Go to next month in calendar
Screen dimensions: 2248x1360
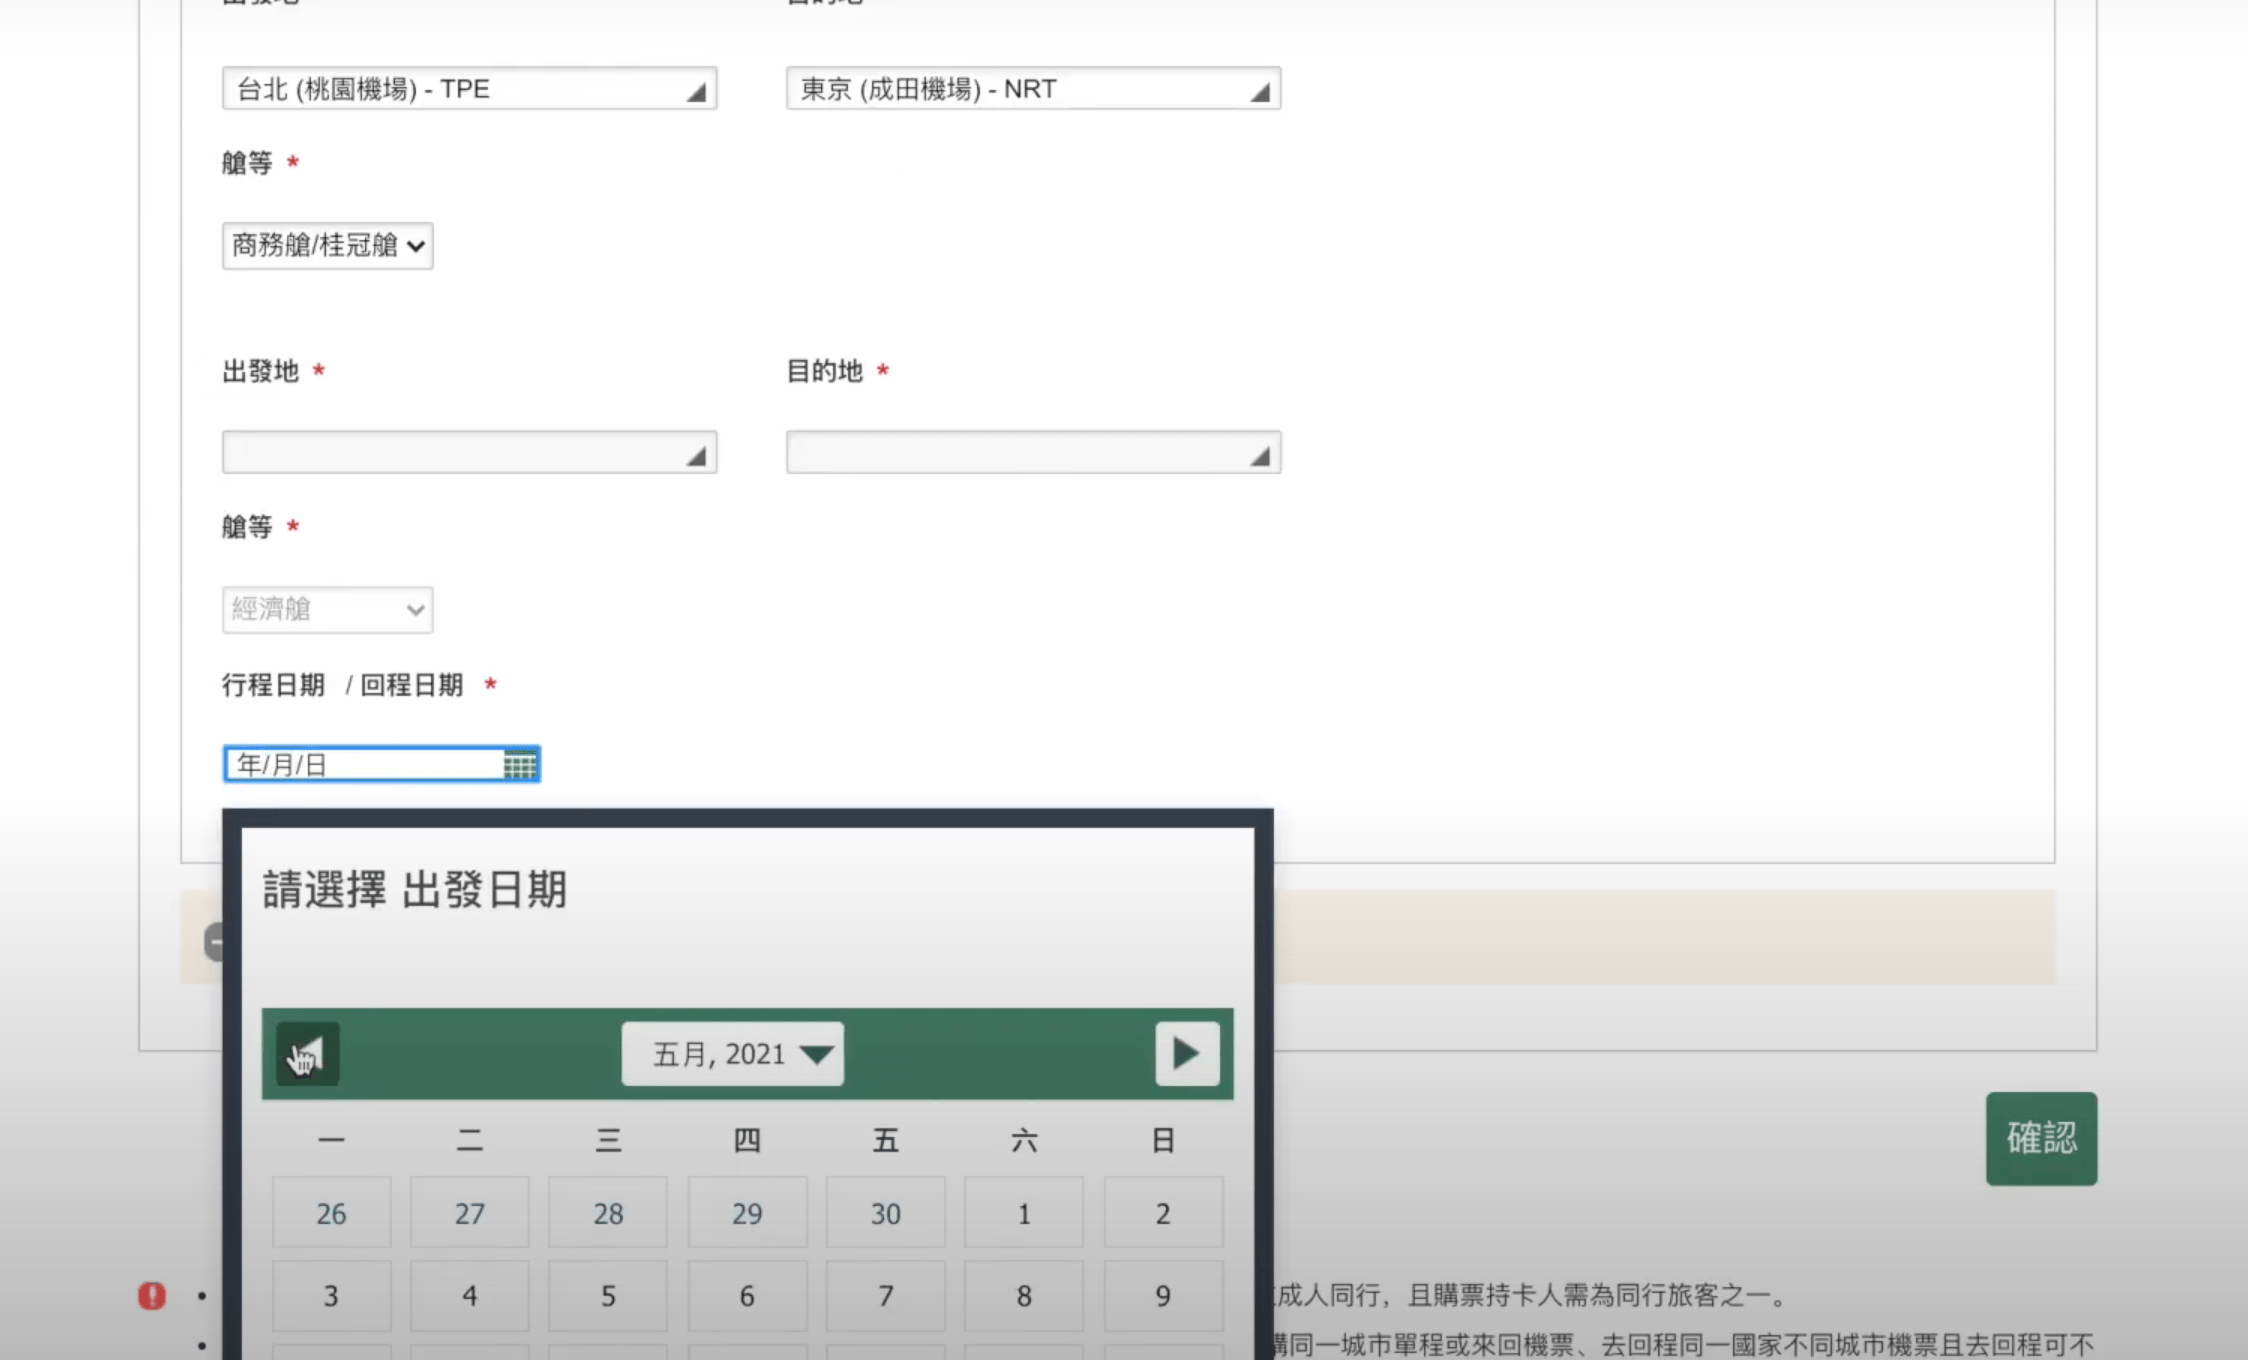tap(1187, 1054)
